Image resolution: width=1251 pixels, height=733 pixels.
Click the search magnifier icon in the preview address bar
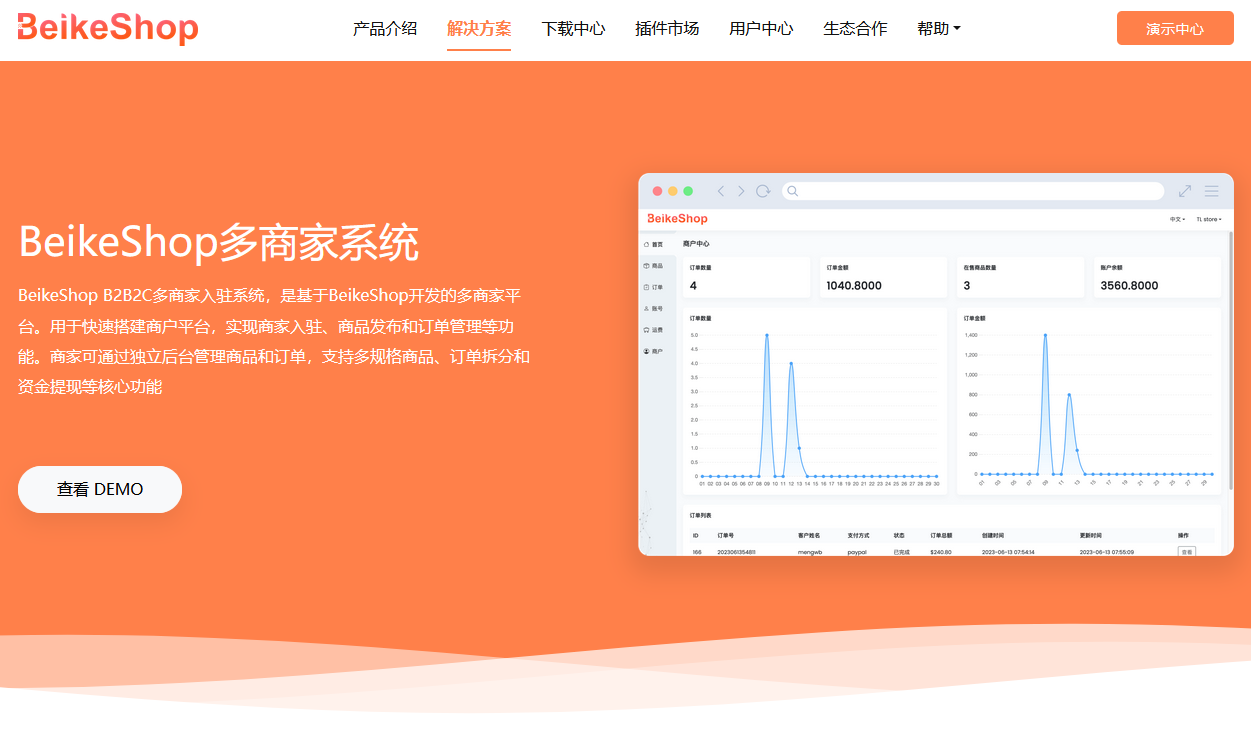(x=793, y=191)
